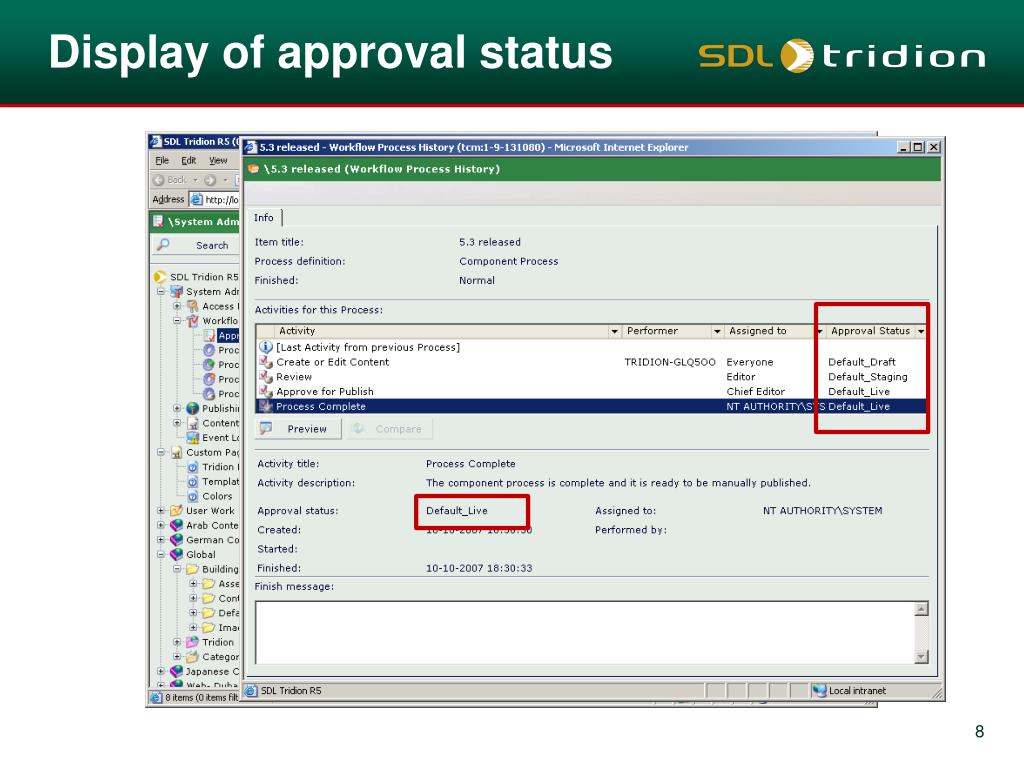This screenshot has width=1024, height=768.
Task: Click the Event Log icon in tree
Action: click(193, 438)
